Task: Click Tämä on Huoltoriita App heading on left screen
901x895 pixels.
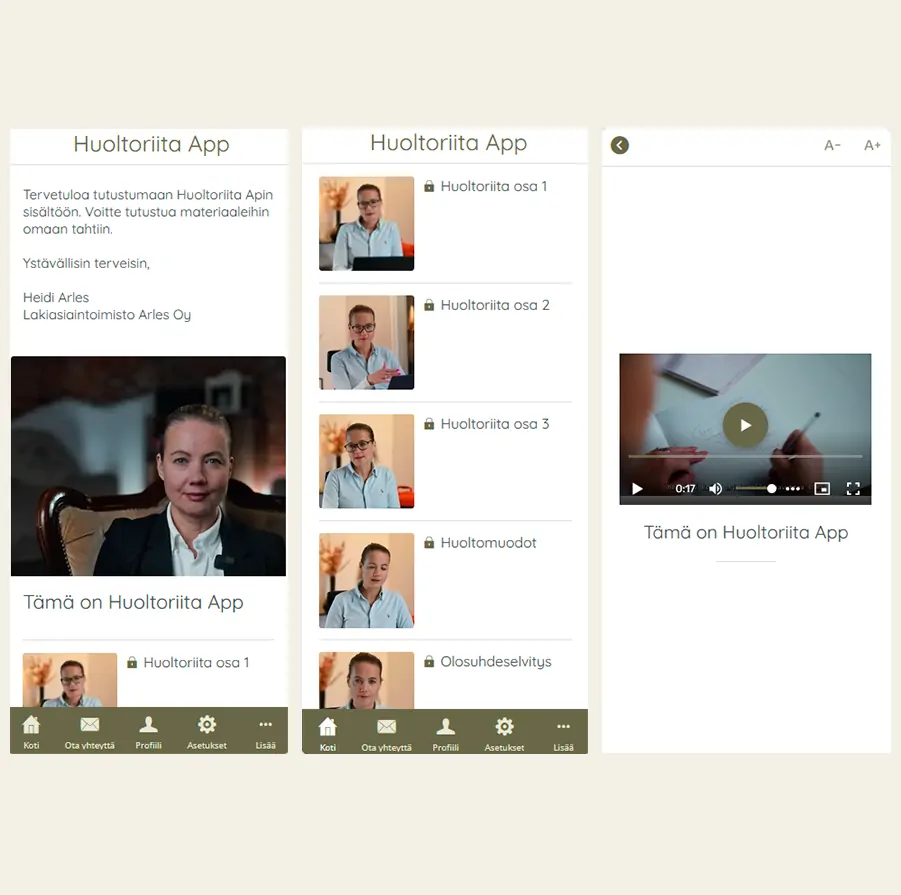Action: [133, 602]
